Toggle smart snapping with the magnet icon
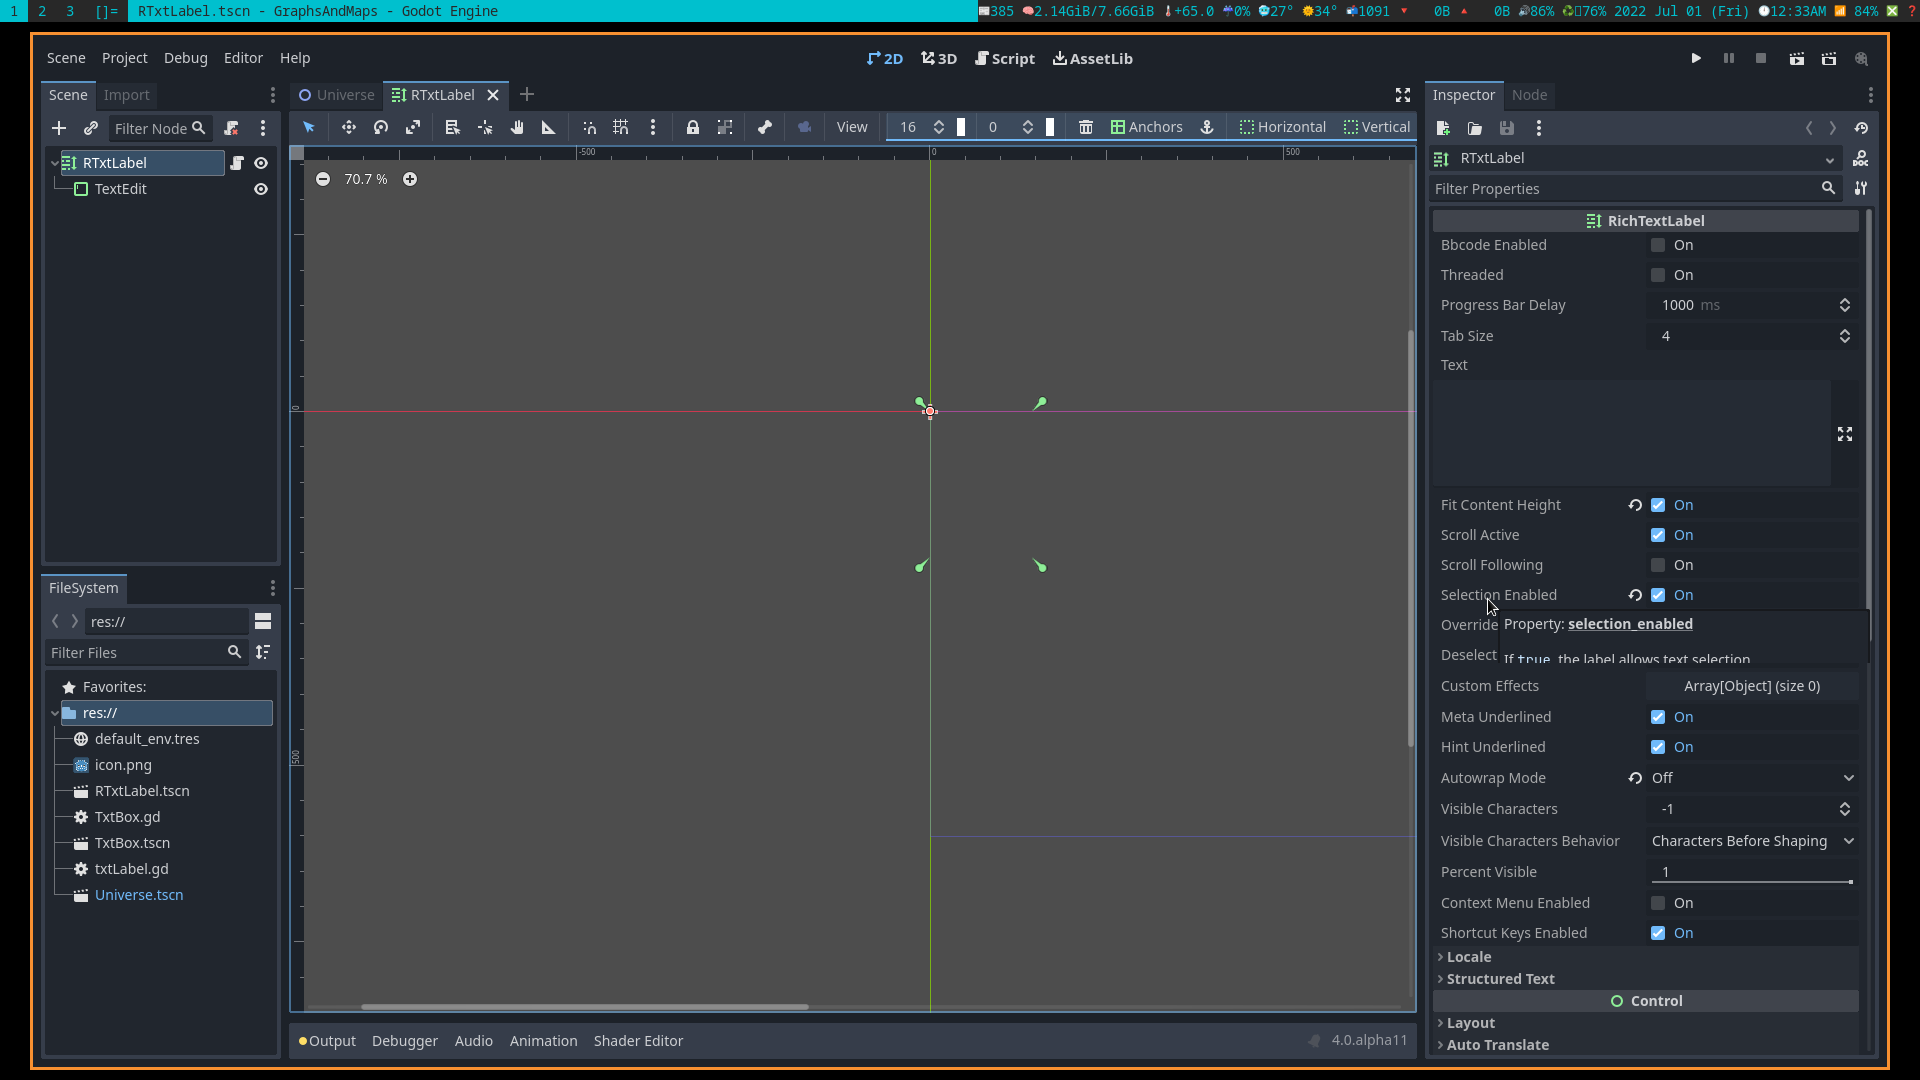 point(589,127)
